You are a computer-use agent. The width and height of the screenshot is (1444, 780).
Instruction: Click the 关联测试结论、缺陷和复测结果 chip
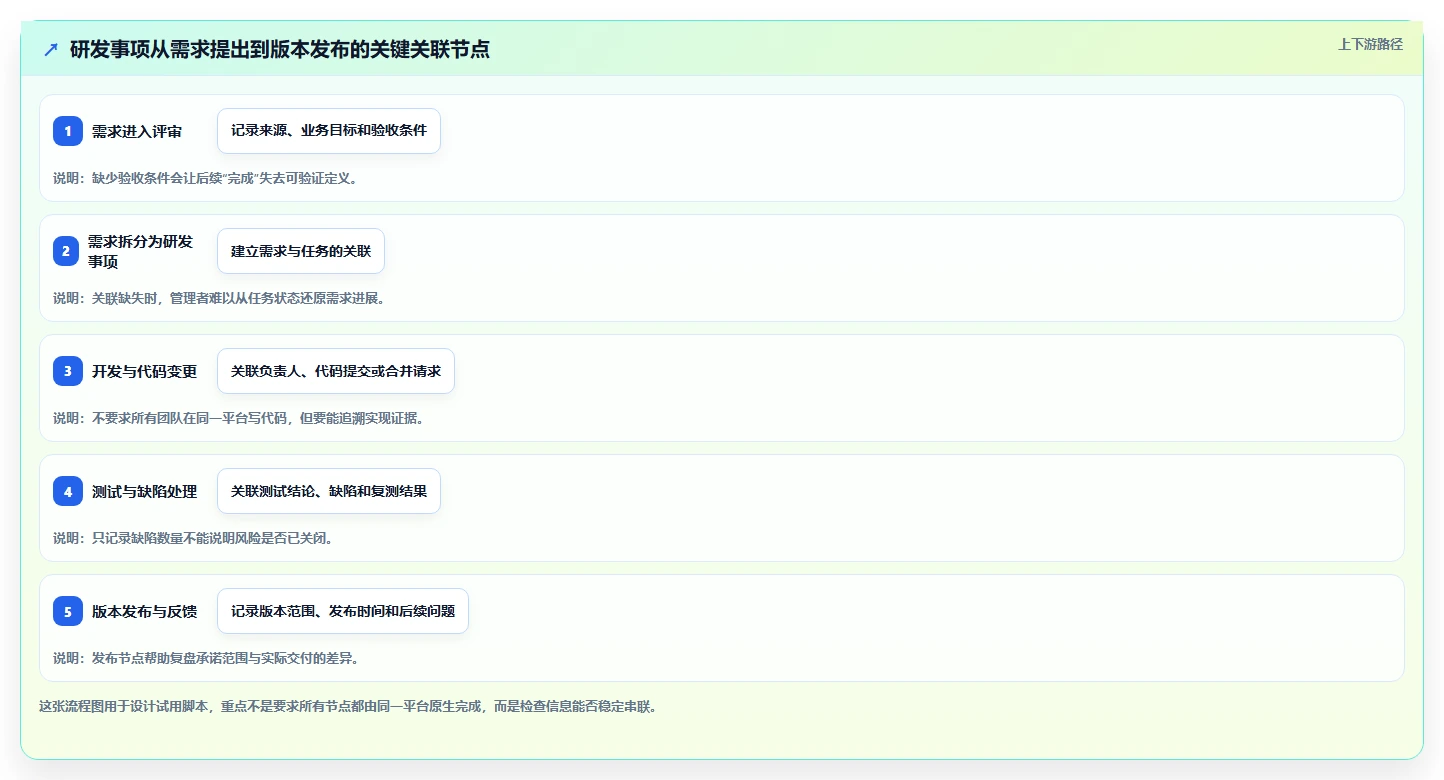coord(329,491)
